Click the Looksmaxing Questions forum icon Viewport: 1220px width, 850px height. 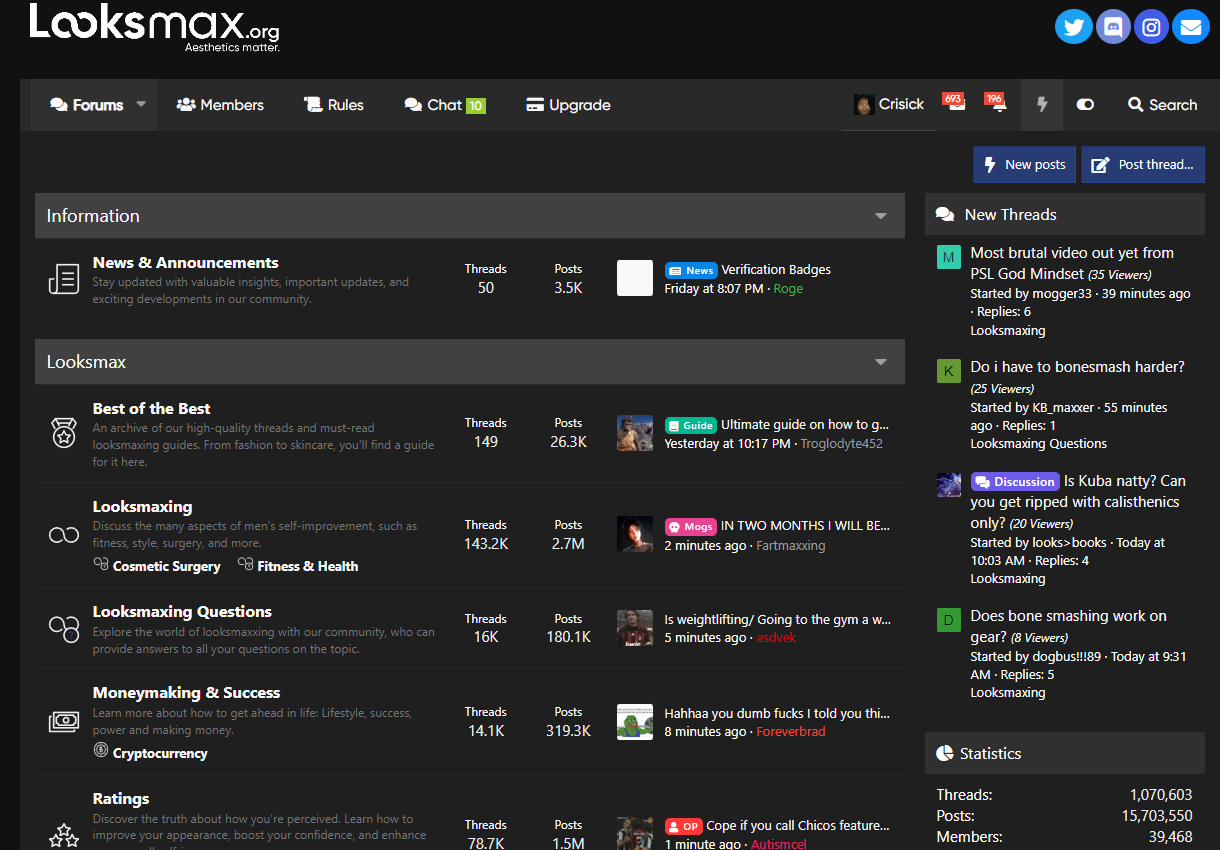[x=64, y=629]
